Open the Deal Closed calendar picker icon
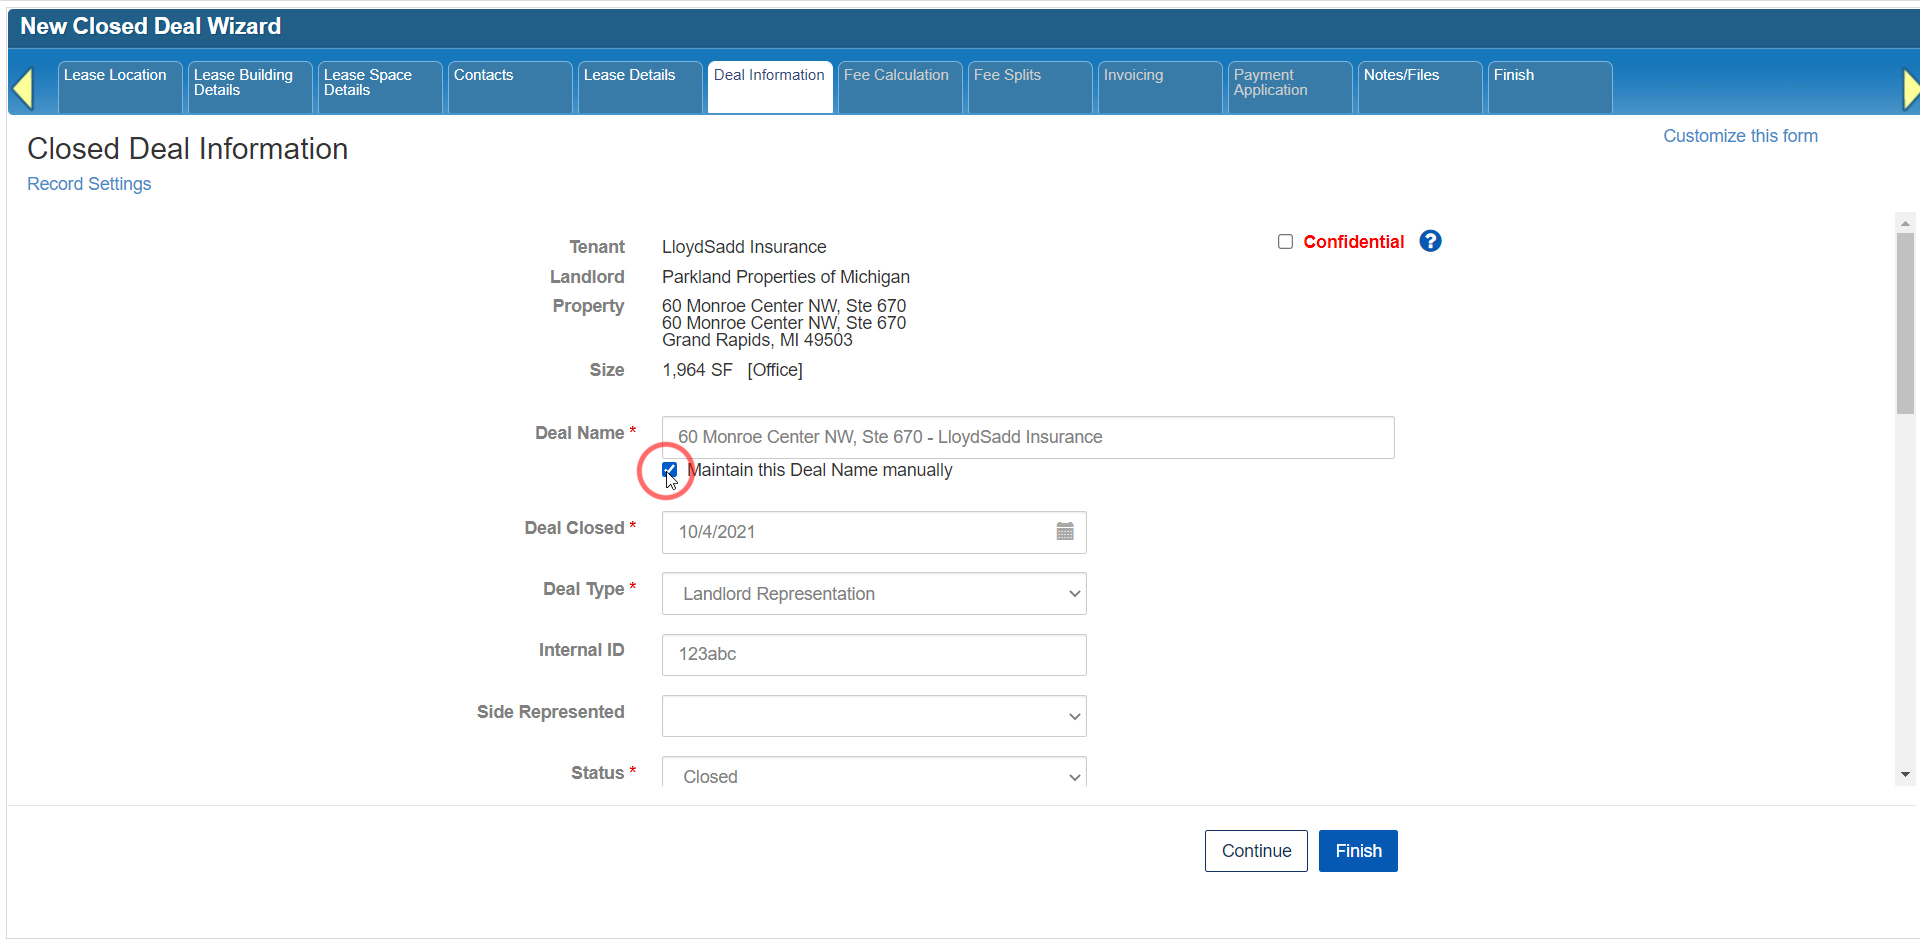Screen dimensions: 1920x942 click(x=1065, y=532)
